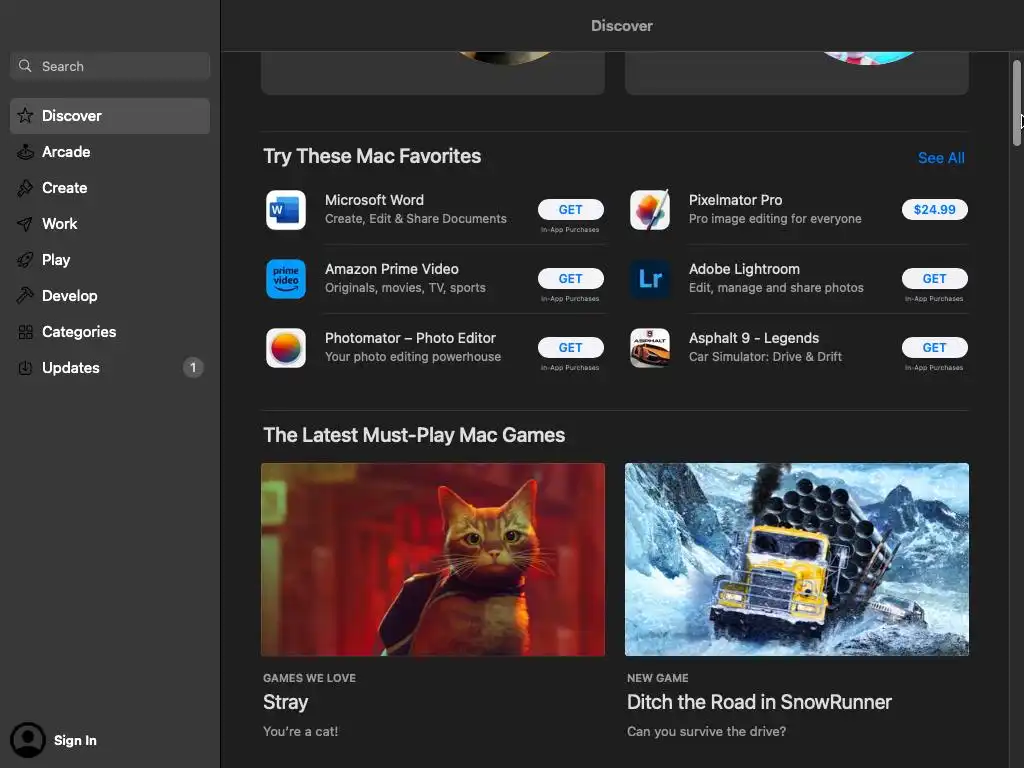The image size is (1024, 768).
Task: Select the Discover sidebar item
Action: [110, 116]
